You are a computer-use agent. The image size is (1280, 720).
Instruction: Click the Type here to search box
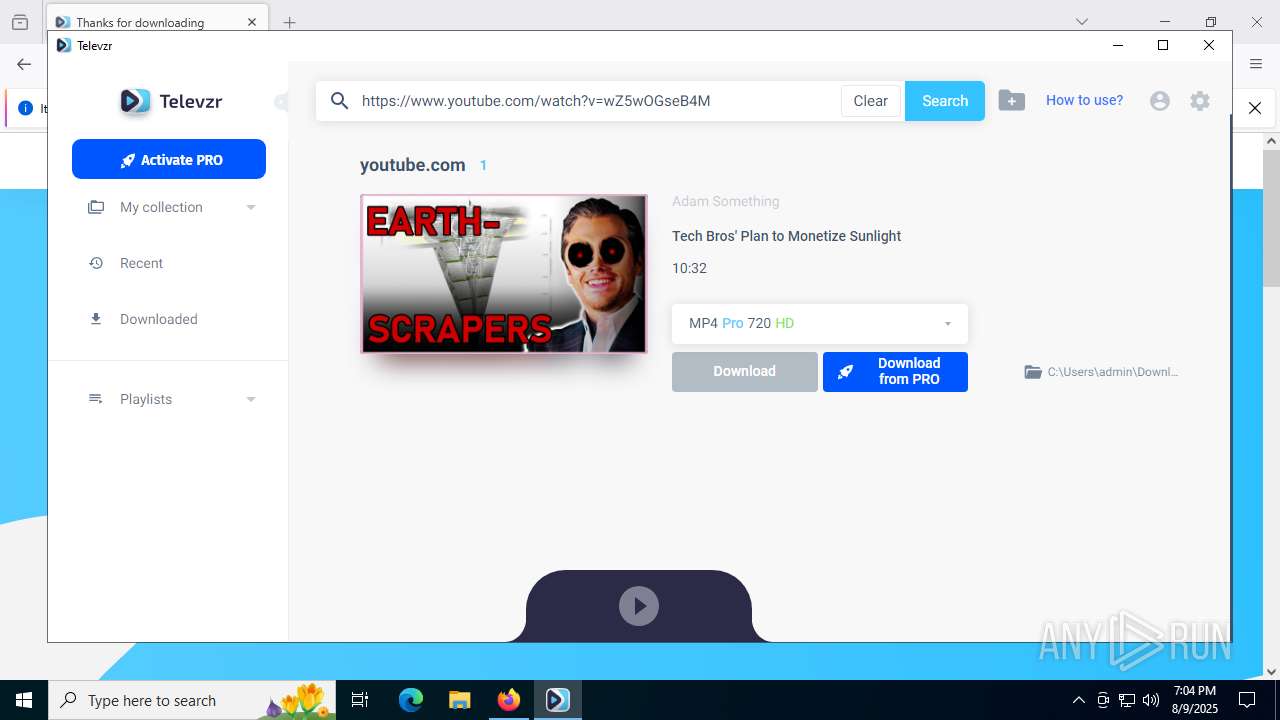tap(193, 700)
